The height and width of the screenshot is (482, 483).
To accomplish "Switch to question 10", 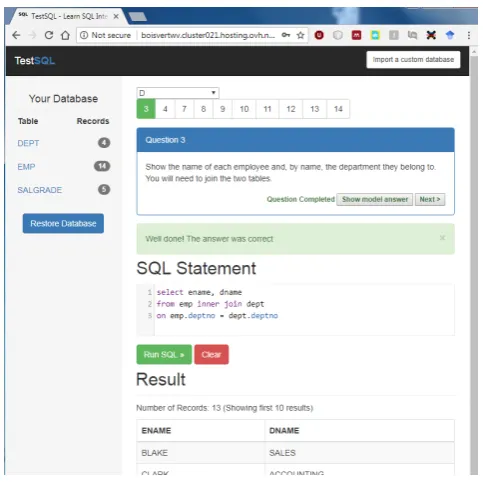I will click(x=244, y=109).
